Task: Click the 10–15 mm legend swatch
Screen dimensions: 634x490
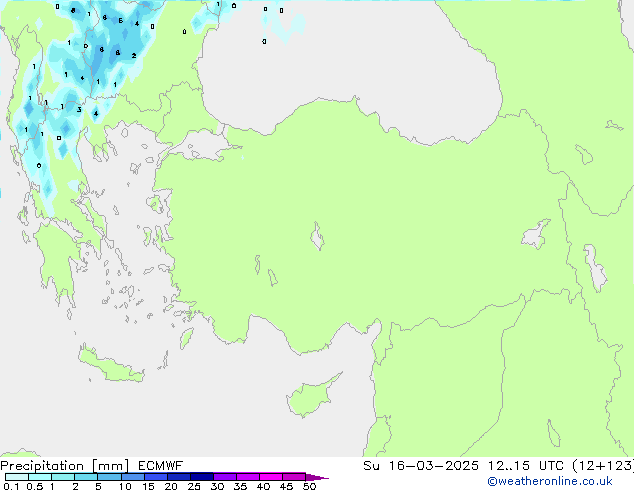Action: [132, 477]
